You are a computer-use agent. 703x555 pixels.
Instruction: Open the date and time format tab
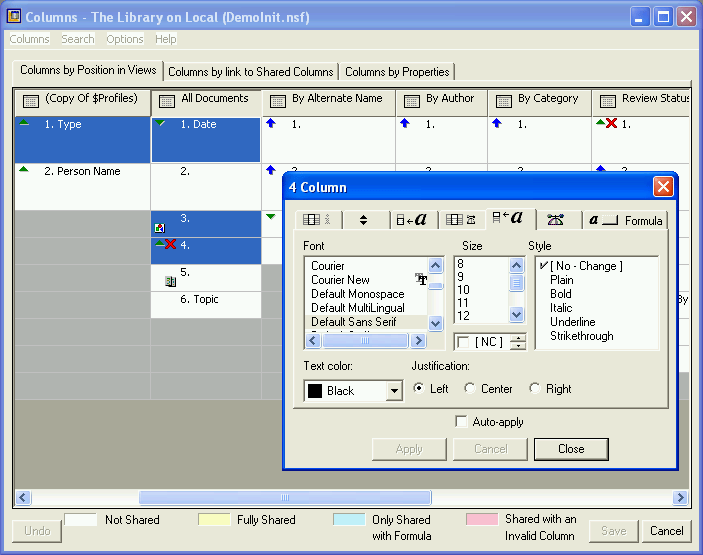pyautogui.click(x=555, y=220)
